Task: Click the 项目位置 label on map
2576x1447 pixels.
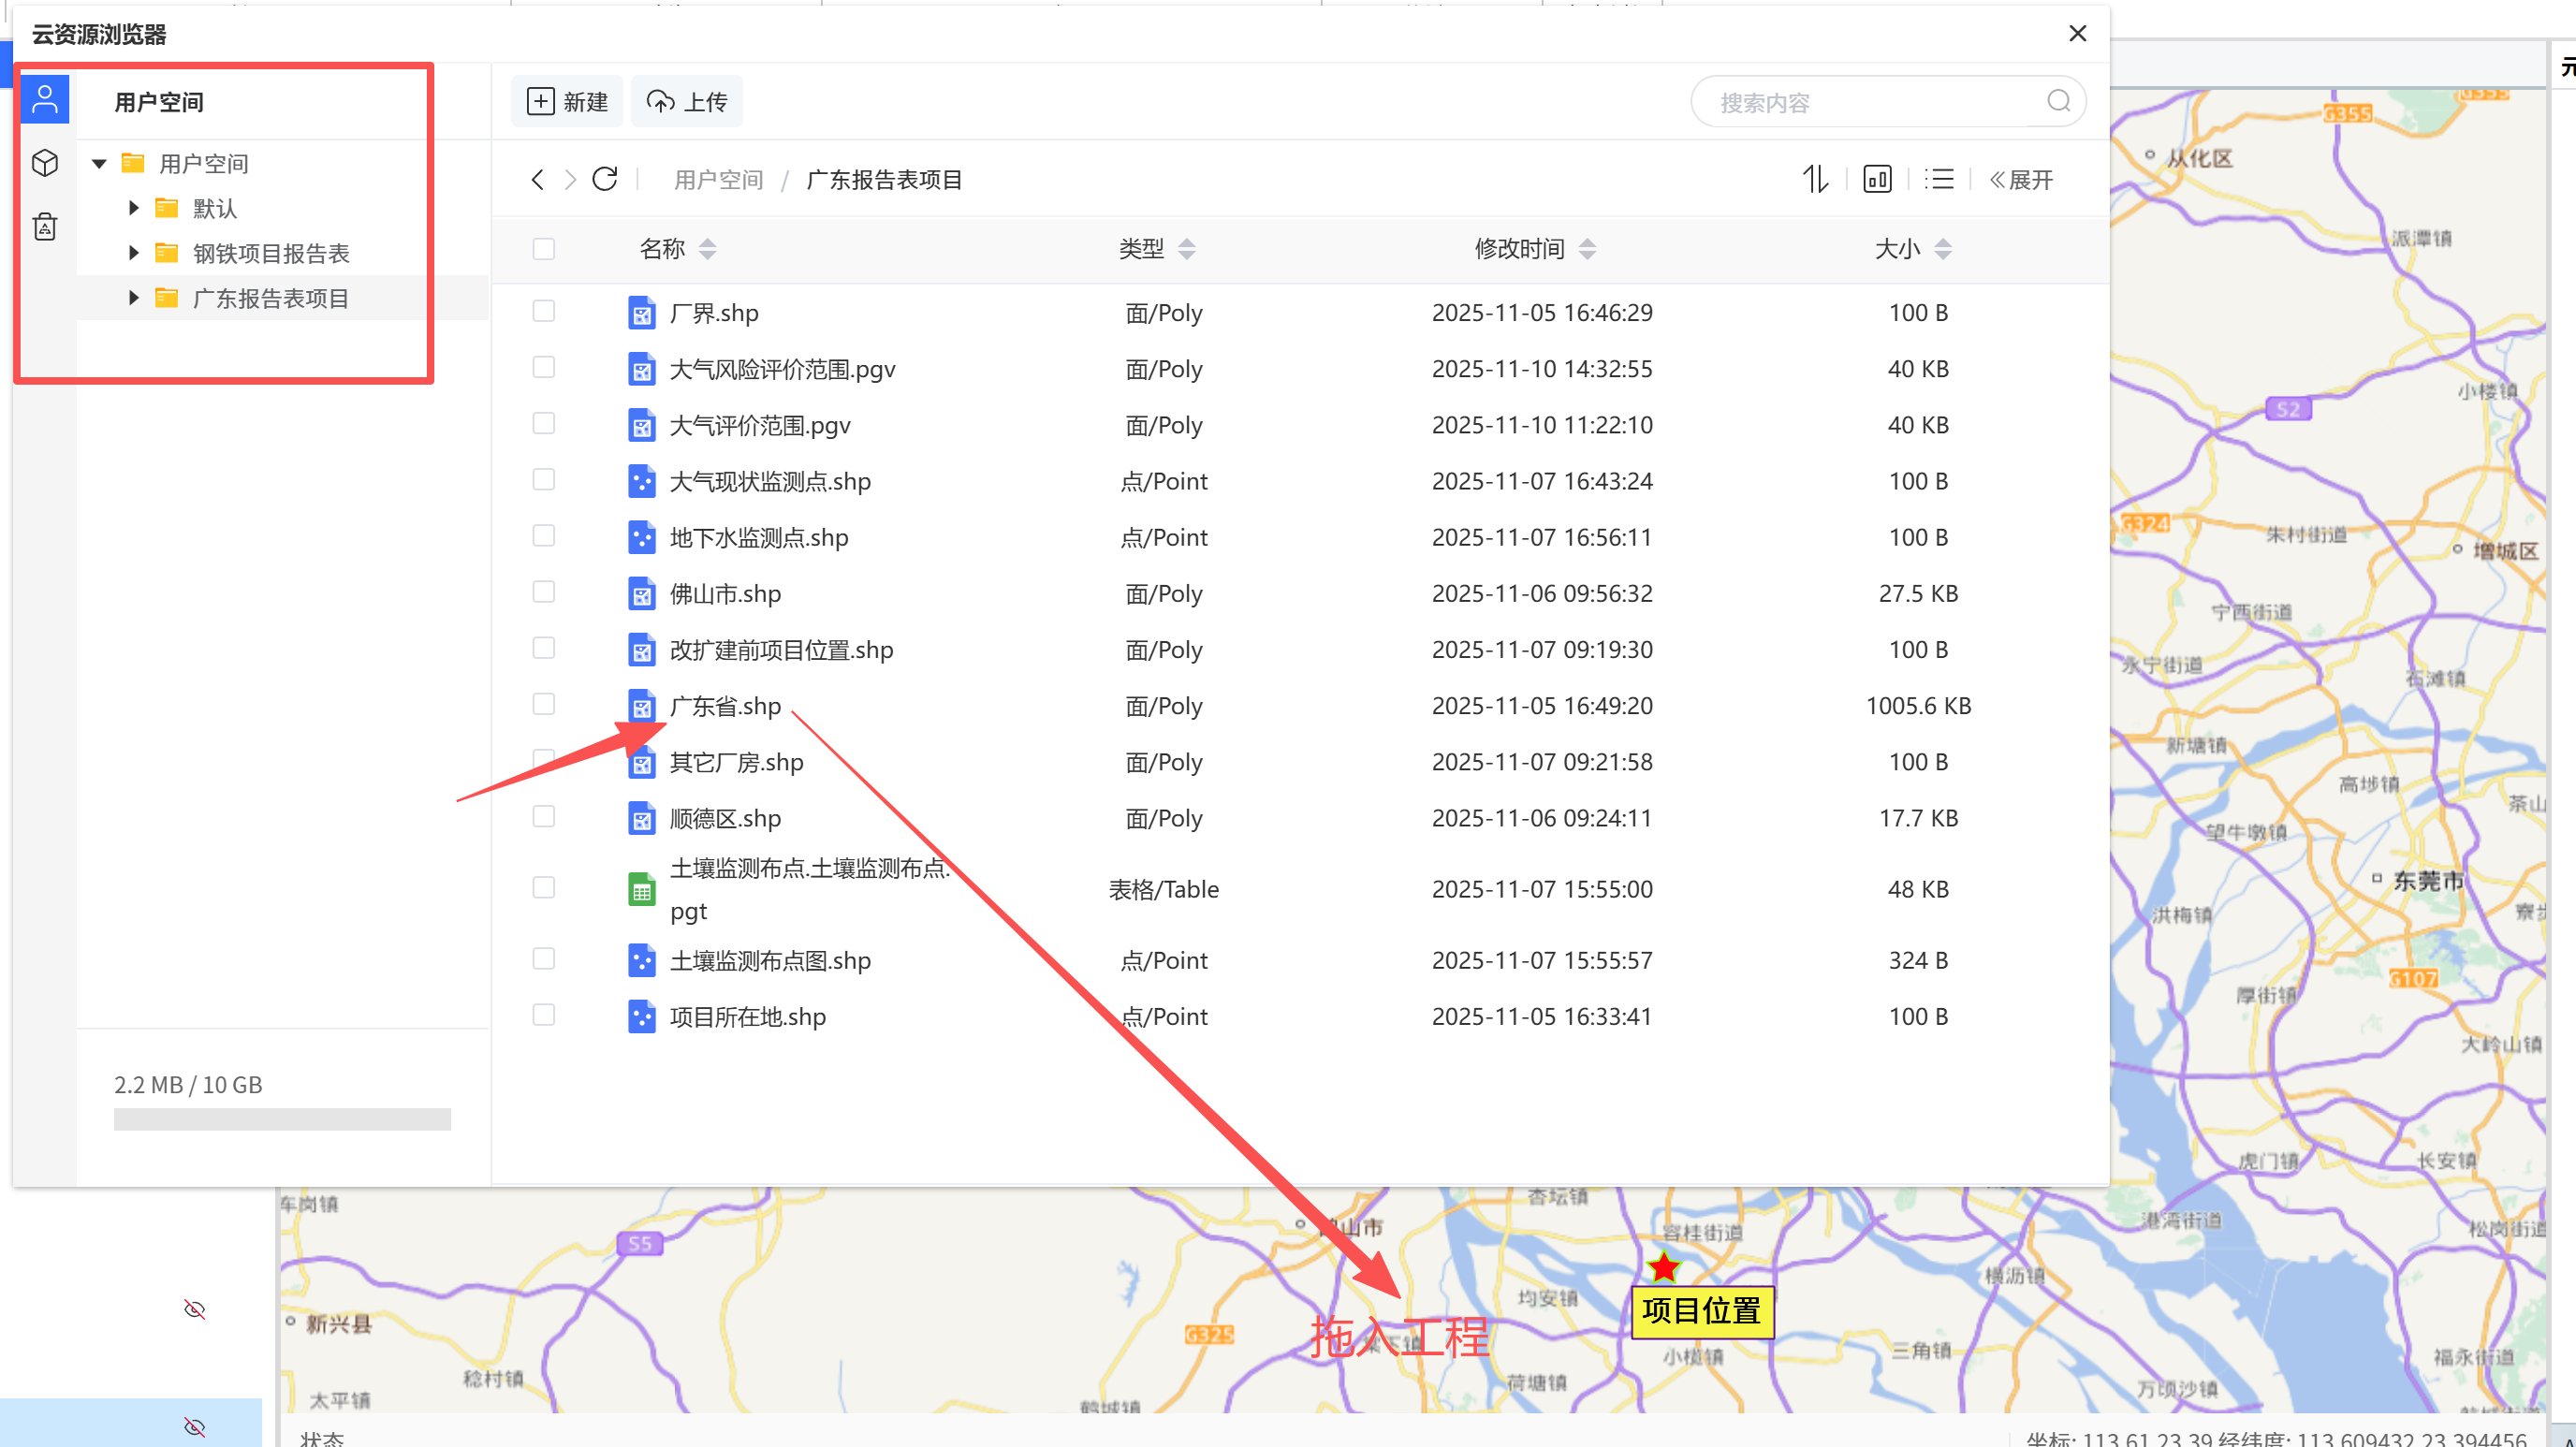Action: coord(1702,1311)
